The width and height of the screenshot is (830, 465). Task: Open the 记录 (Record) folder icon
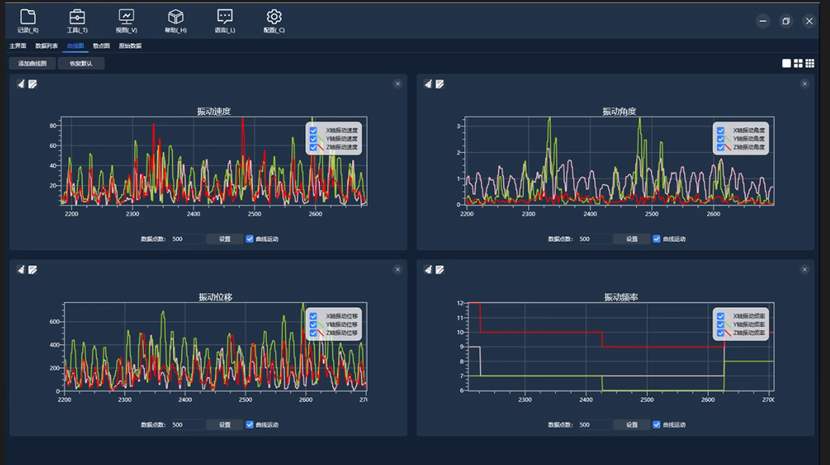pos(28,17)
